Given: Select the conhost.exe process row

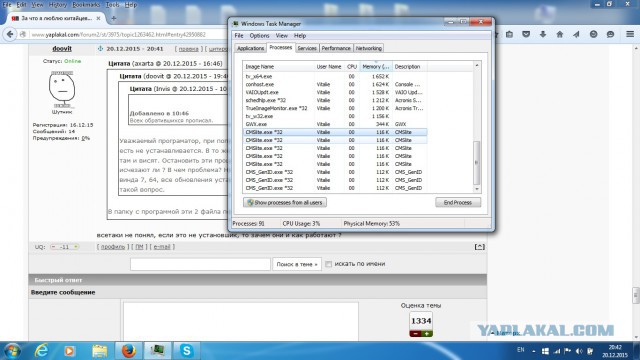Looking at the screenshot, I should click(335, 84).
